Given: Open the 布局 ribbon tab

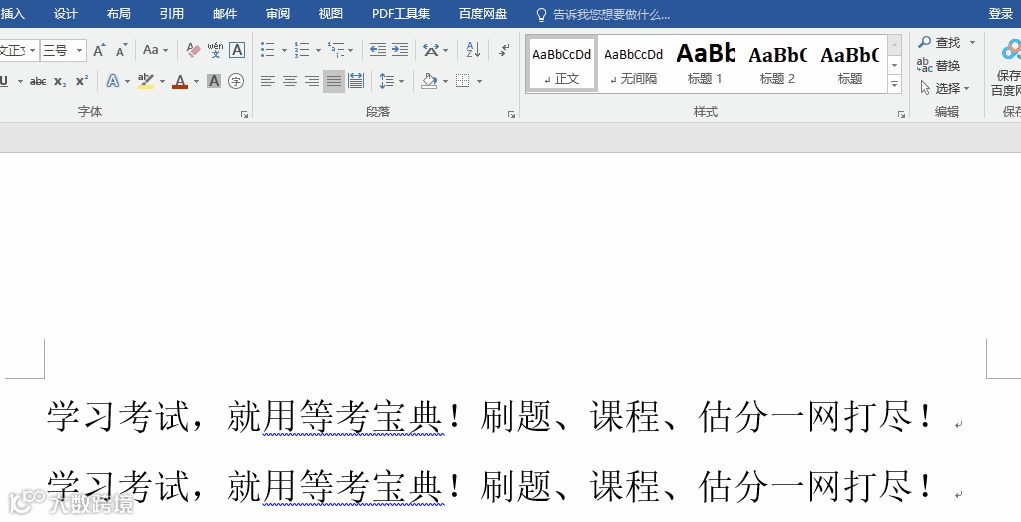Looking at the screenshot, I should [119, 14].
